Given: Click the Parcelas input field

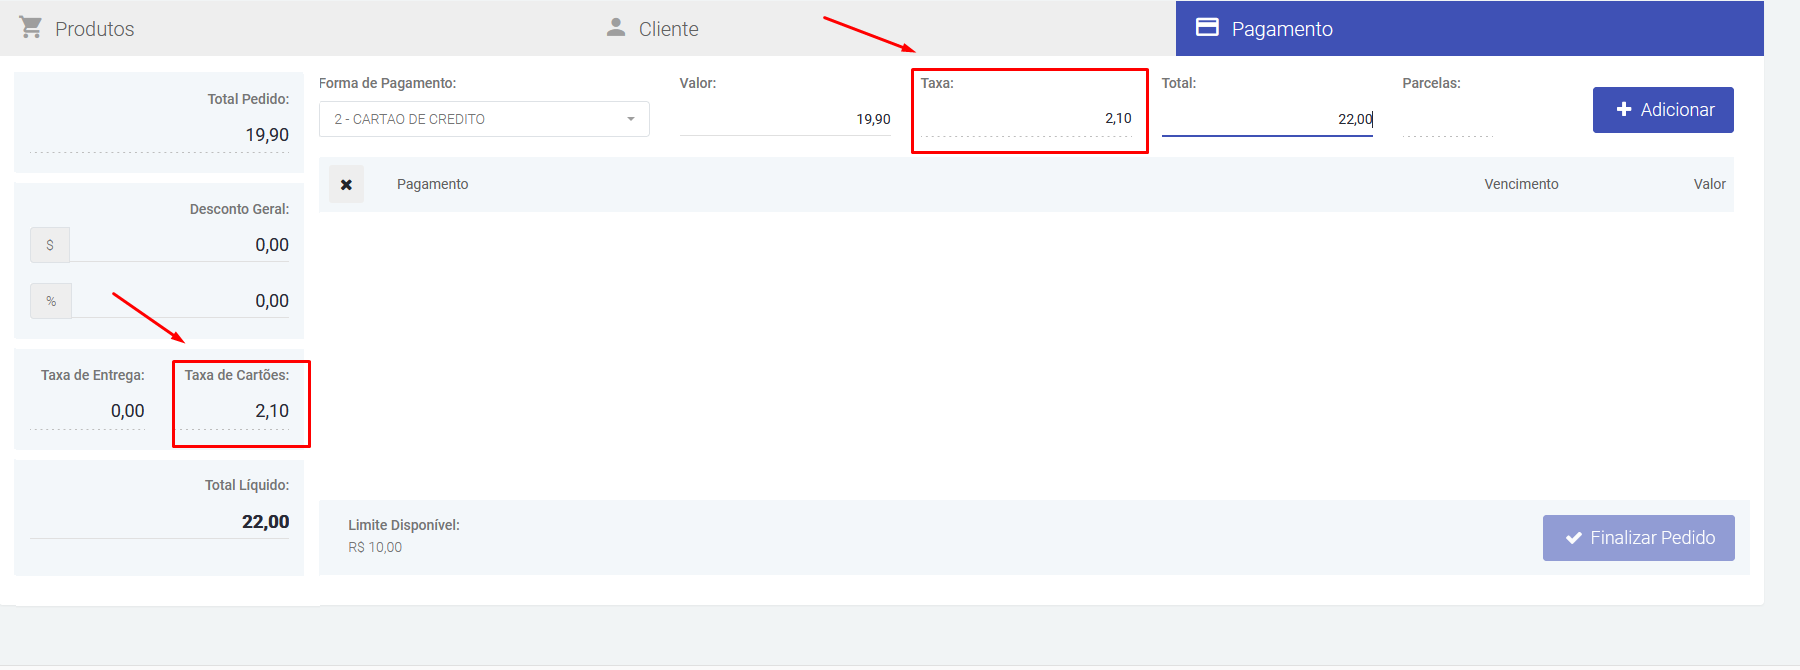Looking at the screenshot, I should pyautogui.click(x=1446, y=120).
